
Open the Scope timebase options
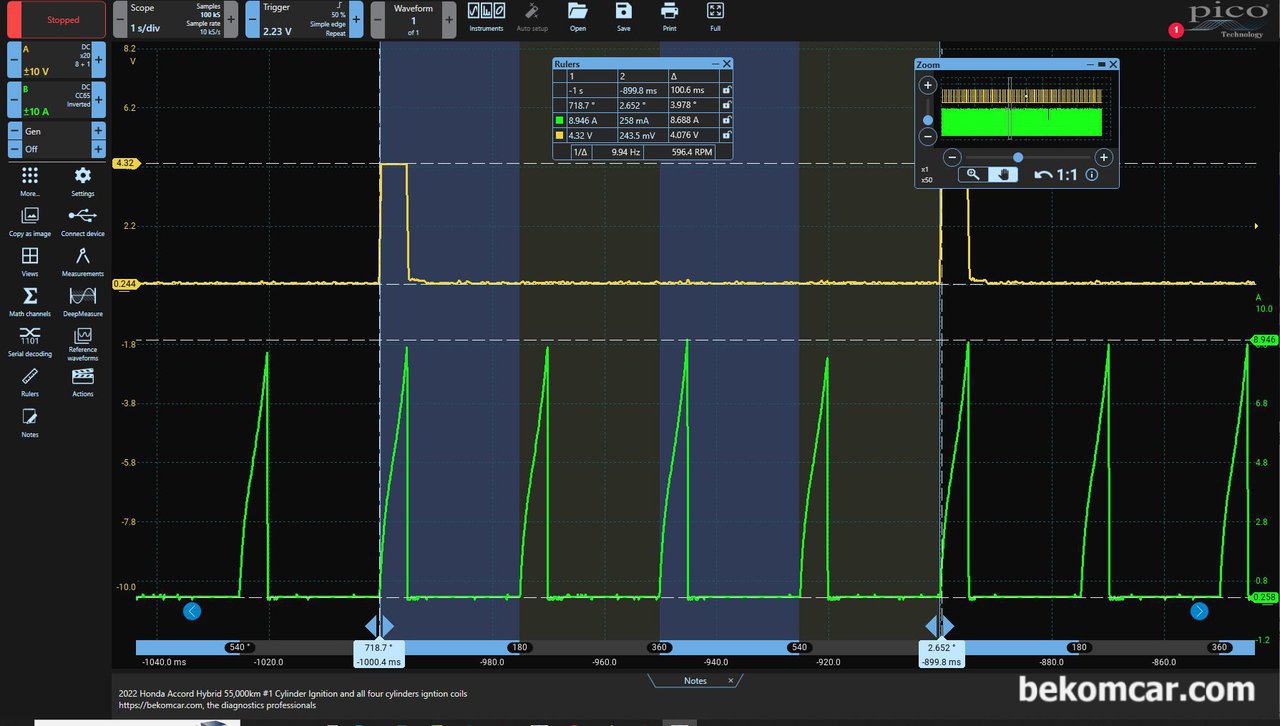[x=175, y=19]
